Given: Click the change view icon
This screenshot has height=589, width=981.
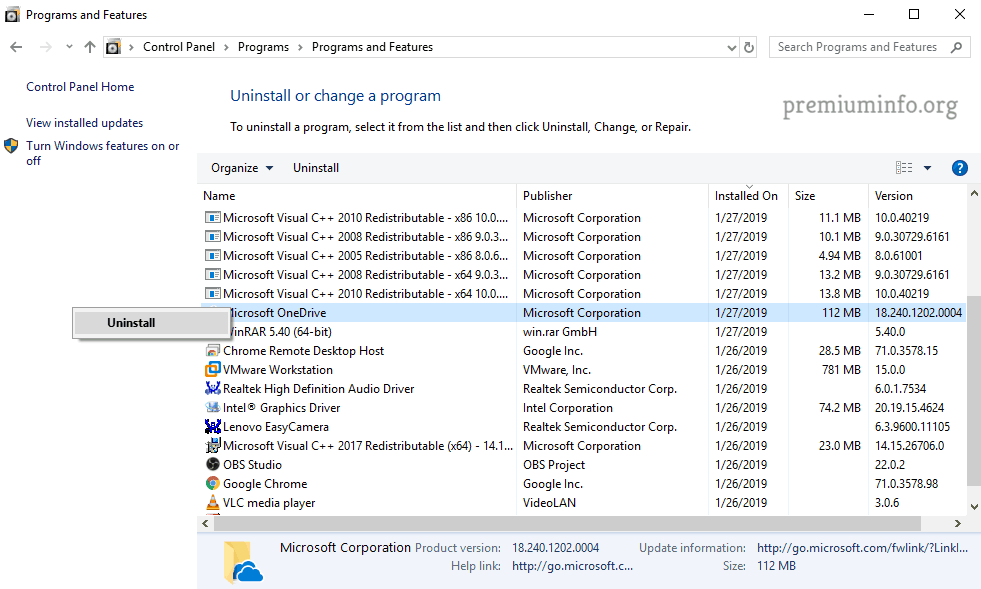Looking at the screenshot, I should coord(904,168).
